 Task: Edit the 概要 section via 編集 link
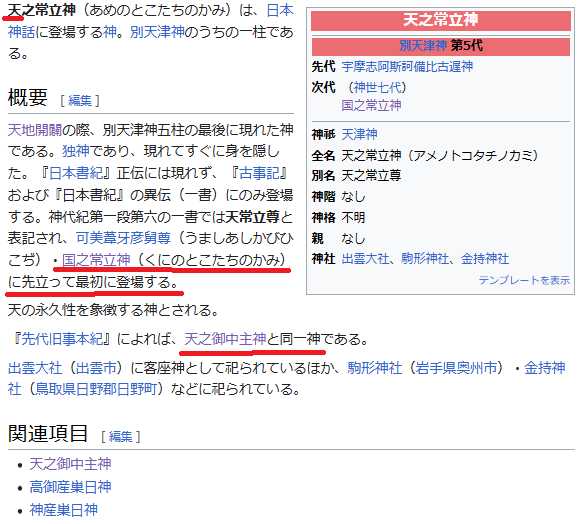[x=80, y=100]
